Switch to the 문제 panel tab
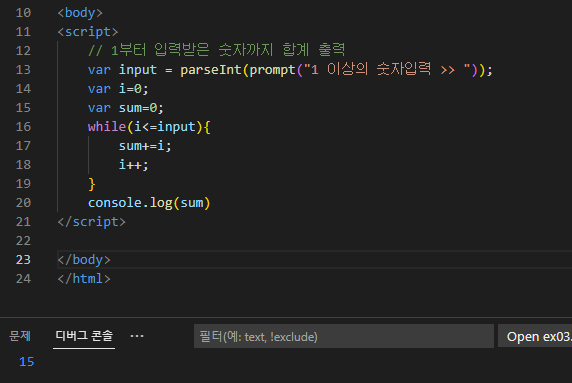Screen dimensions: 572x383 [x=20, y=336]
